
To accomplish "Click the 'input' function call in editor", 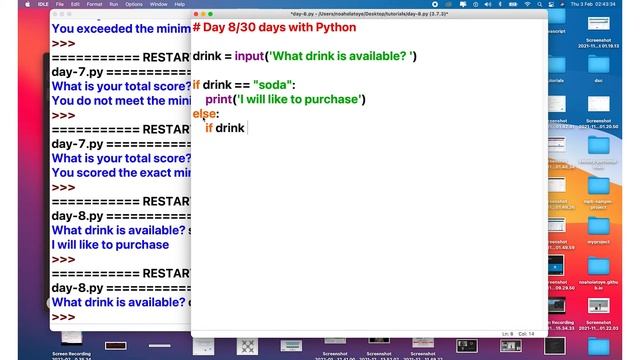I will click(249, 56).
